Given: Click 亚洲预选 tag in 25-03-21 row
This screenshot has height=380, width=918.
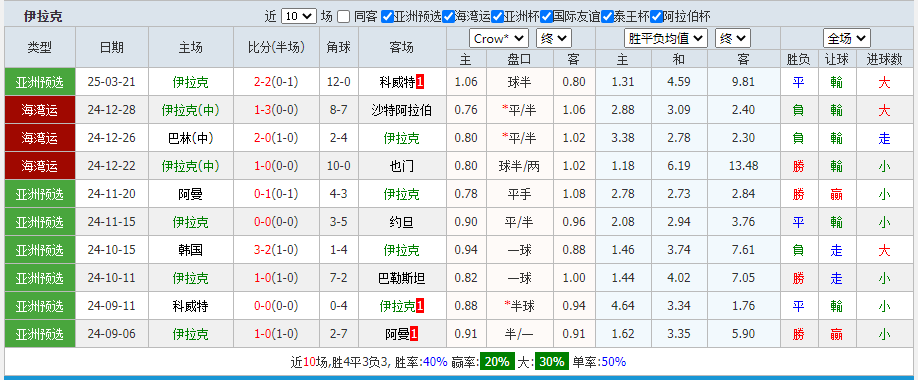Looking at the screenshot, I should coord(40,82).
